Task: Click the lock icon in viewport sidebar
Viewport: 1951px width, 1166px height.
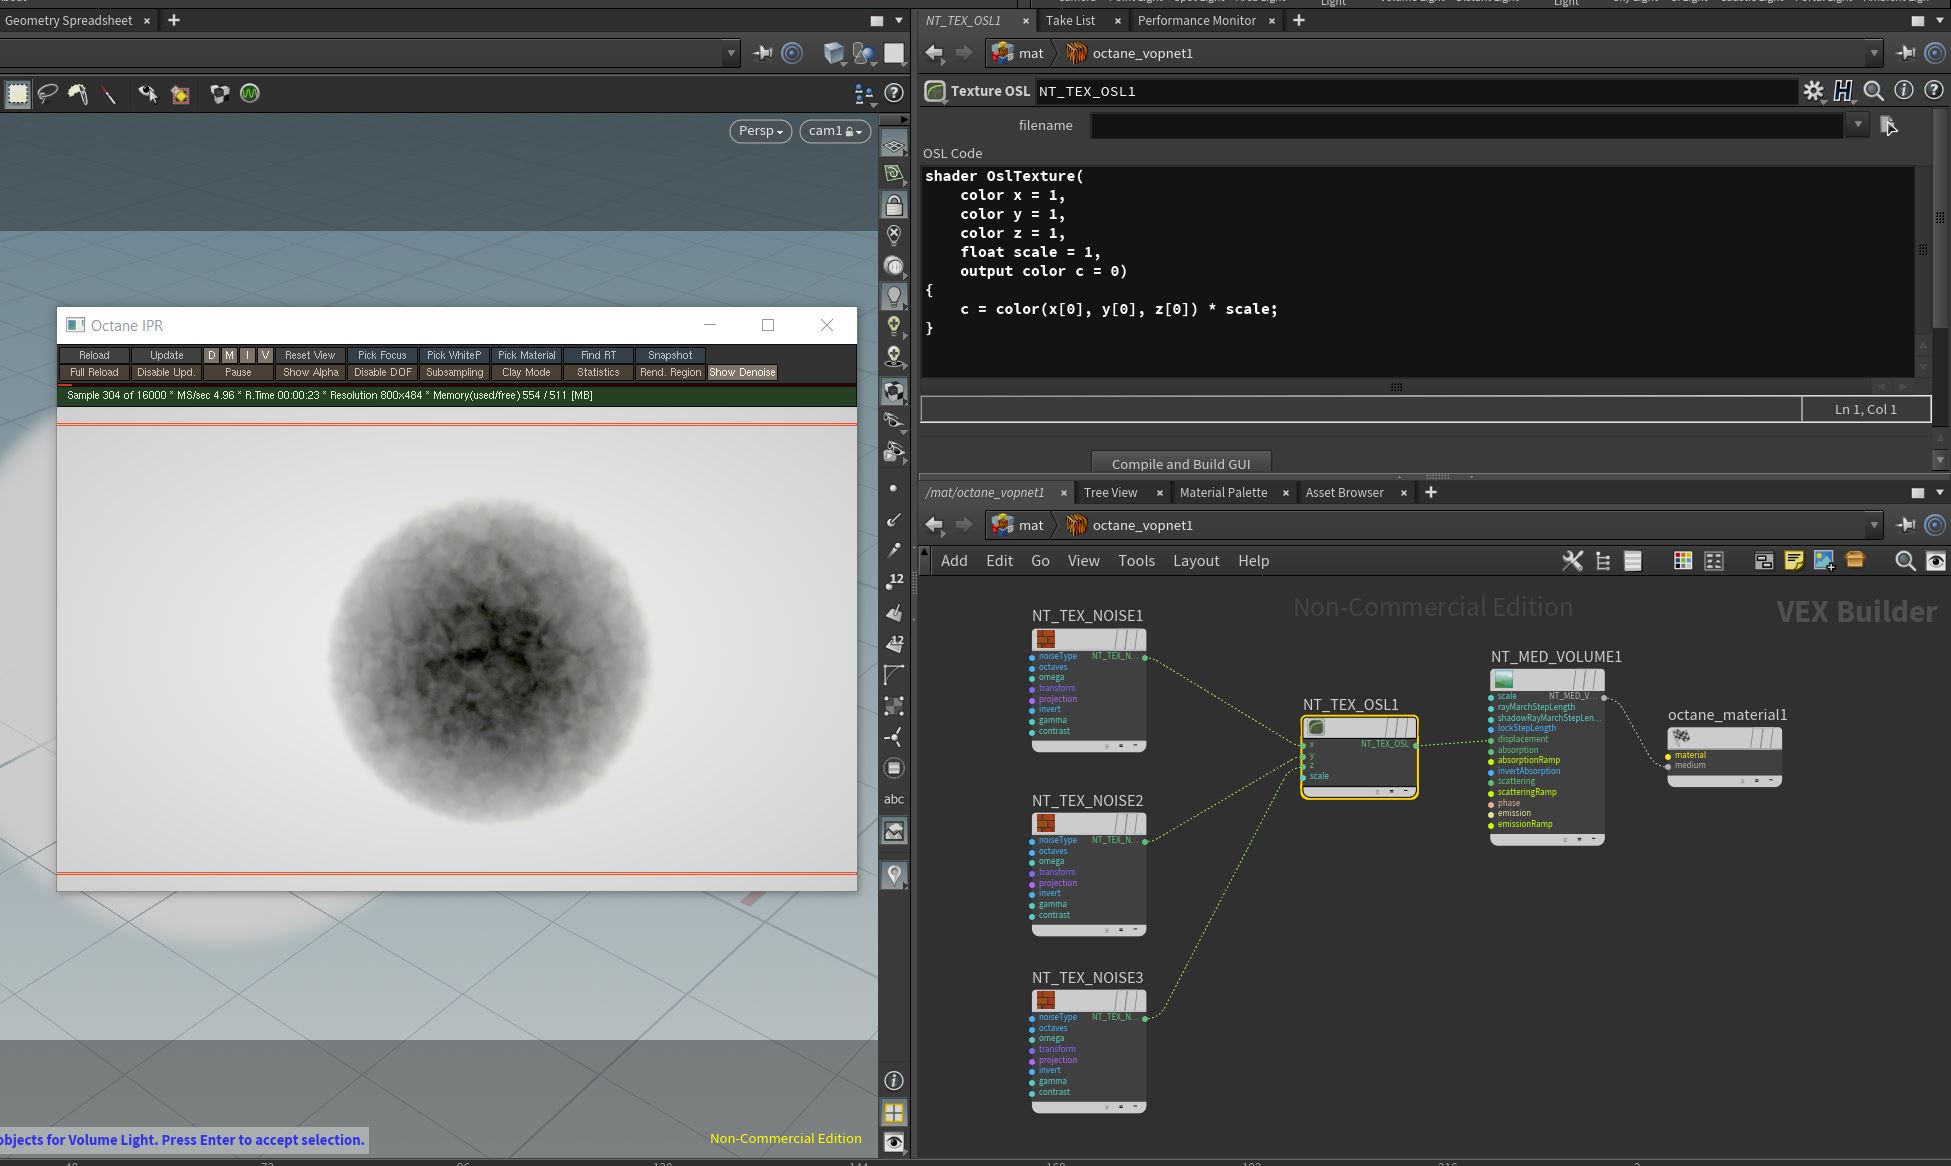Action: [x=894, y=205]
